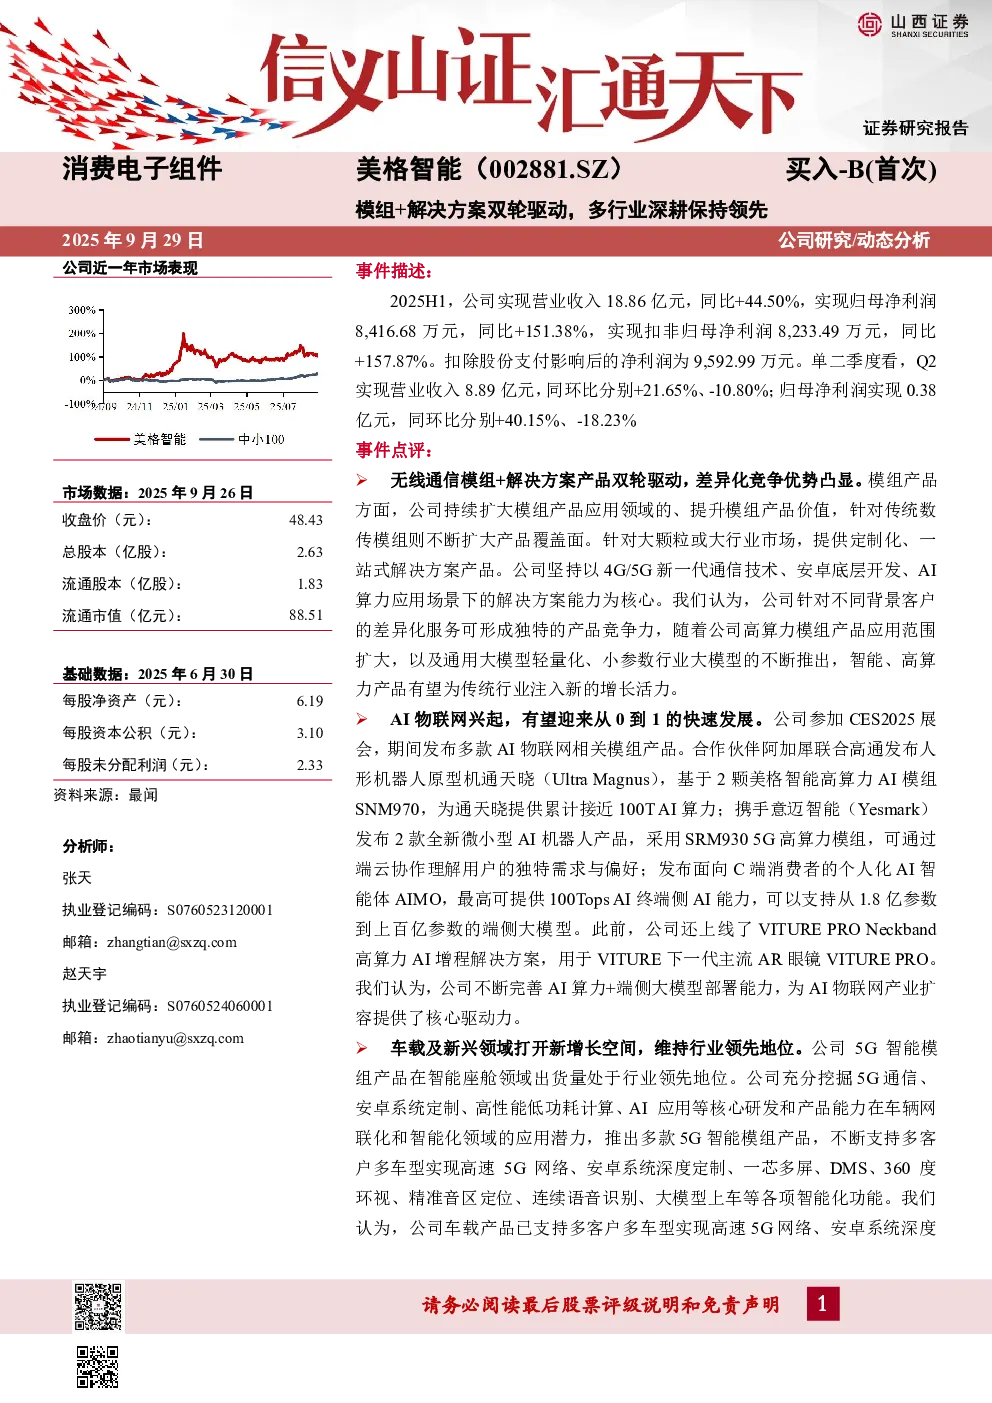Click the text VITURE PRO Neckband
The width and height of the screenshot is (992, 1403).
[847, 929]
